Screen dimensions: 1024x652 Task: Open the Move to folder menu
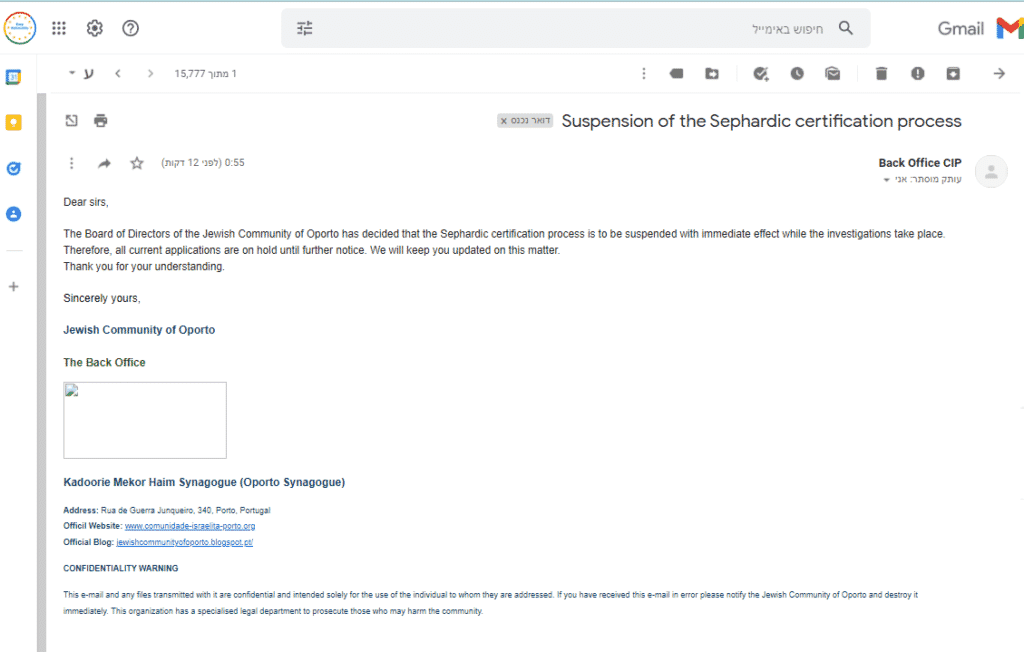(712, 74)
